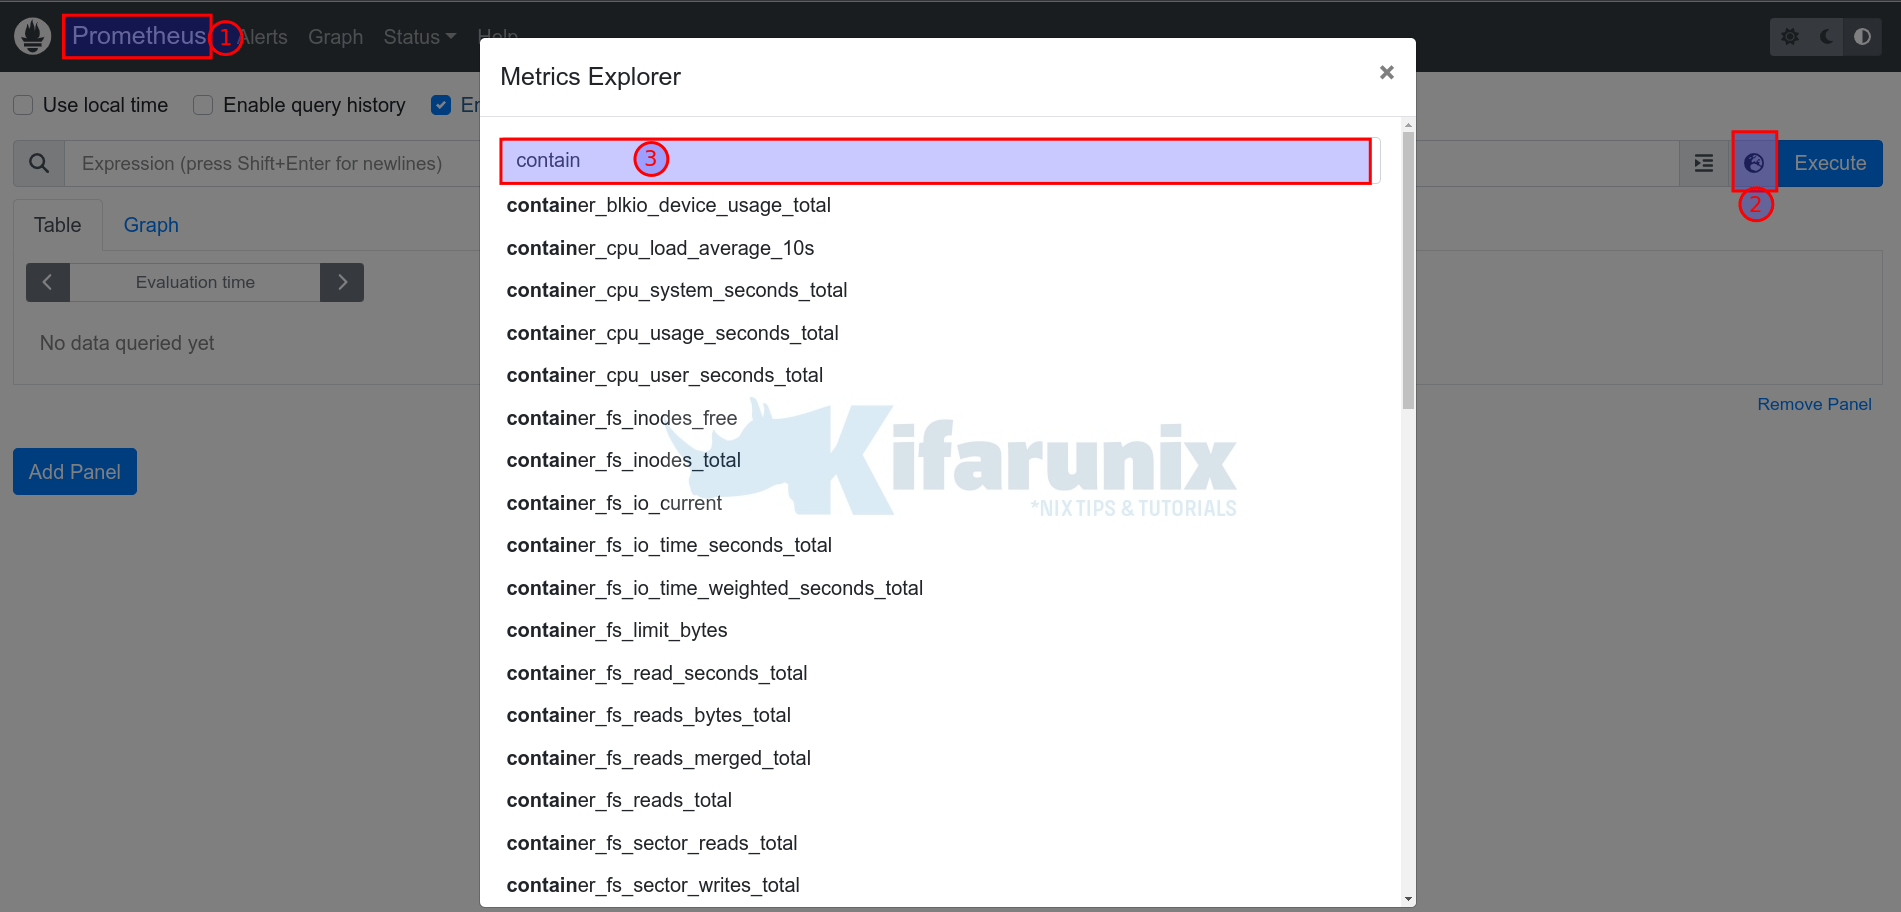Uncheck the checked checkbox beside query history

[441, 105]
